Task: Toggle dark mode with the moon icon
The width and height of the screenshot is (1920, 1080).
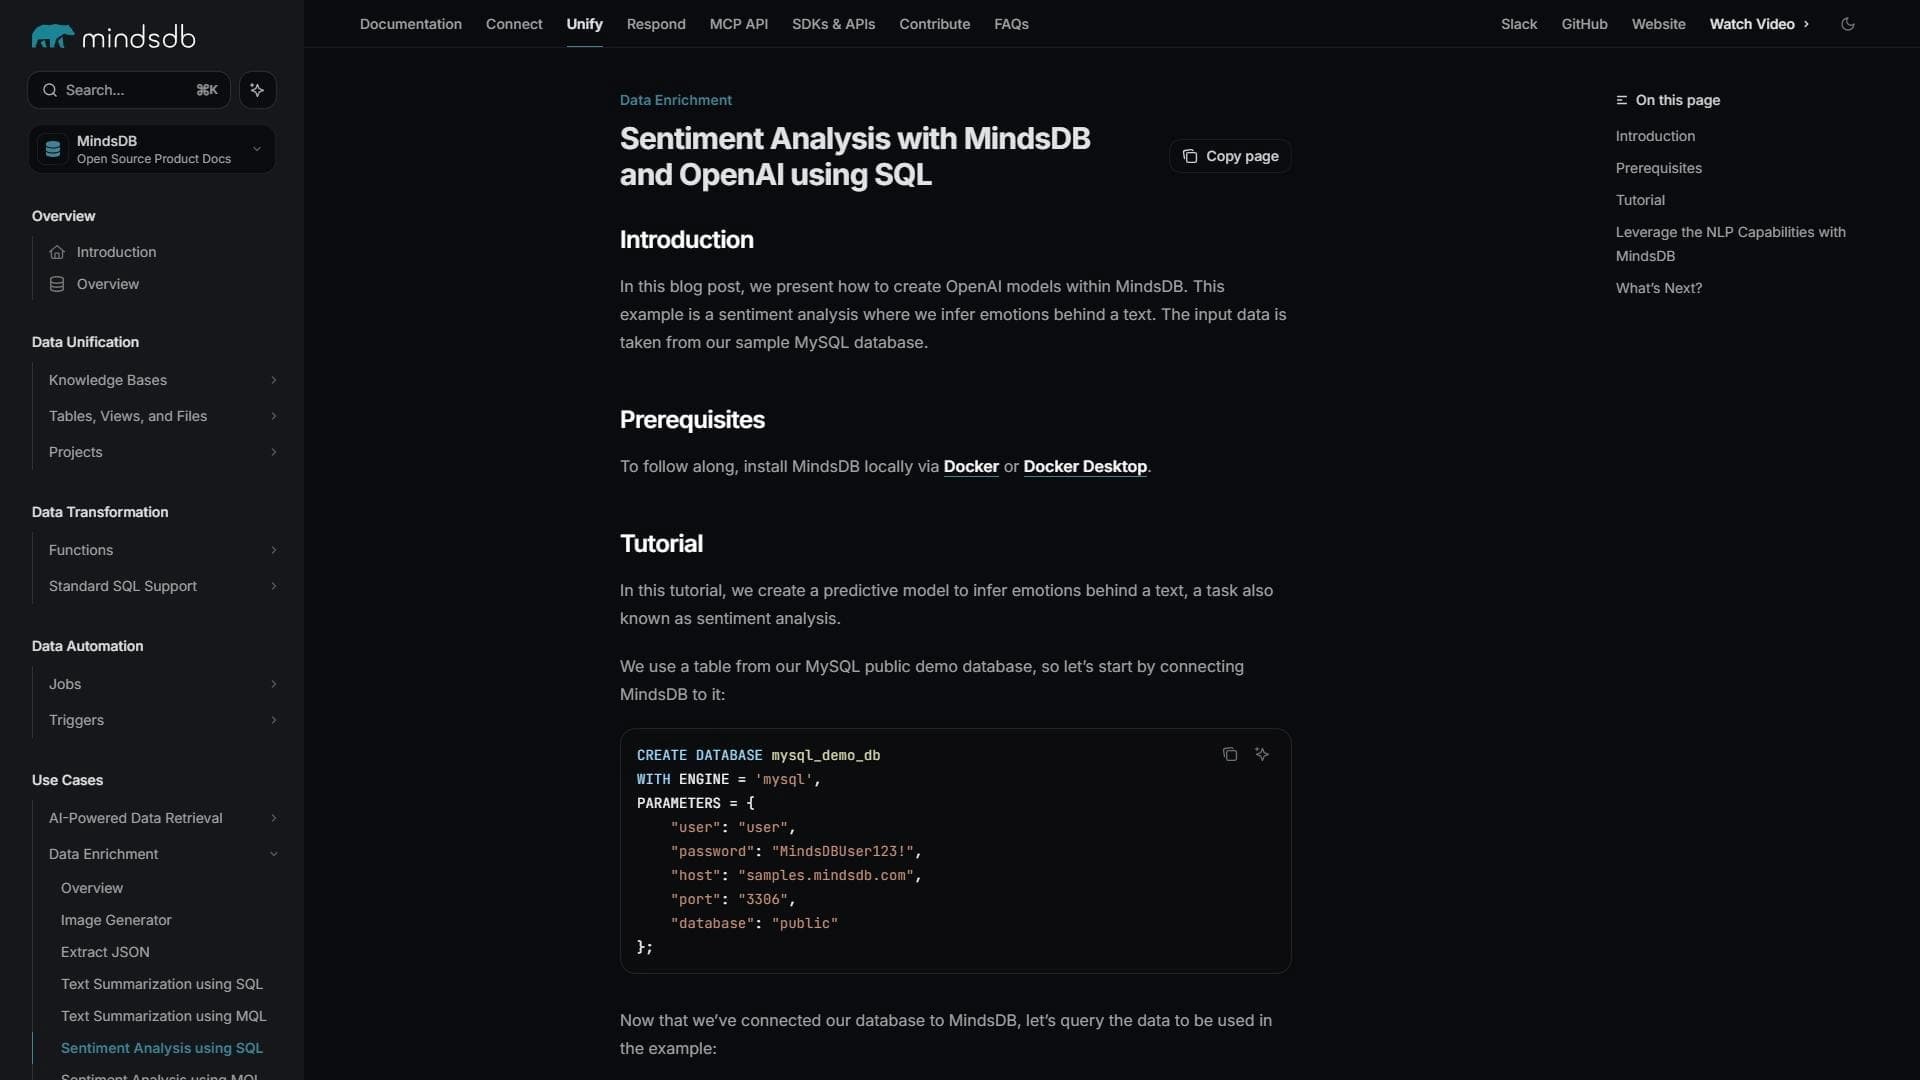Action: point(1847,24)
